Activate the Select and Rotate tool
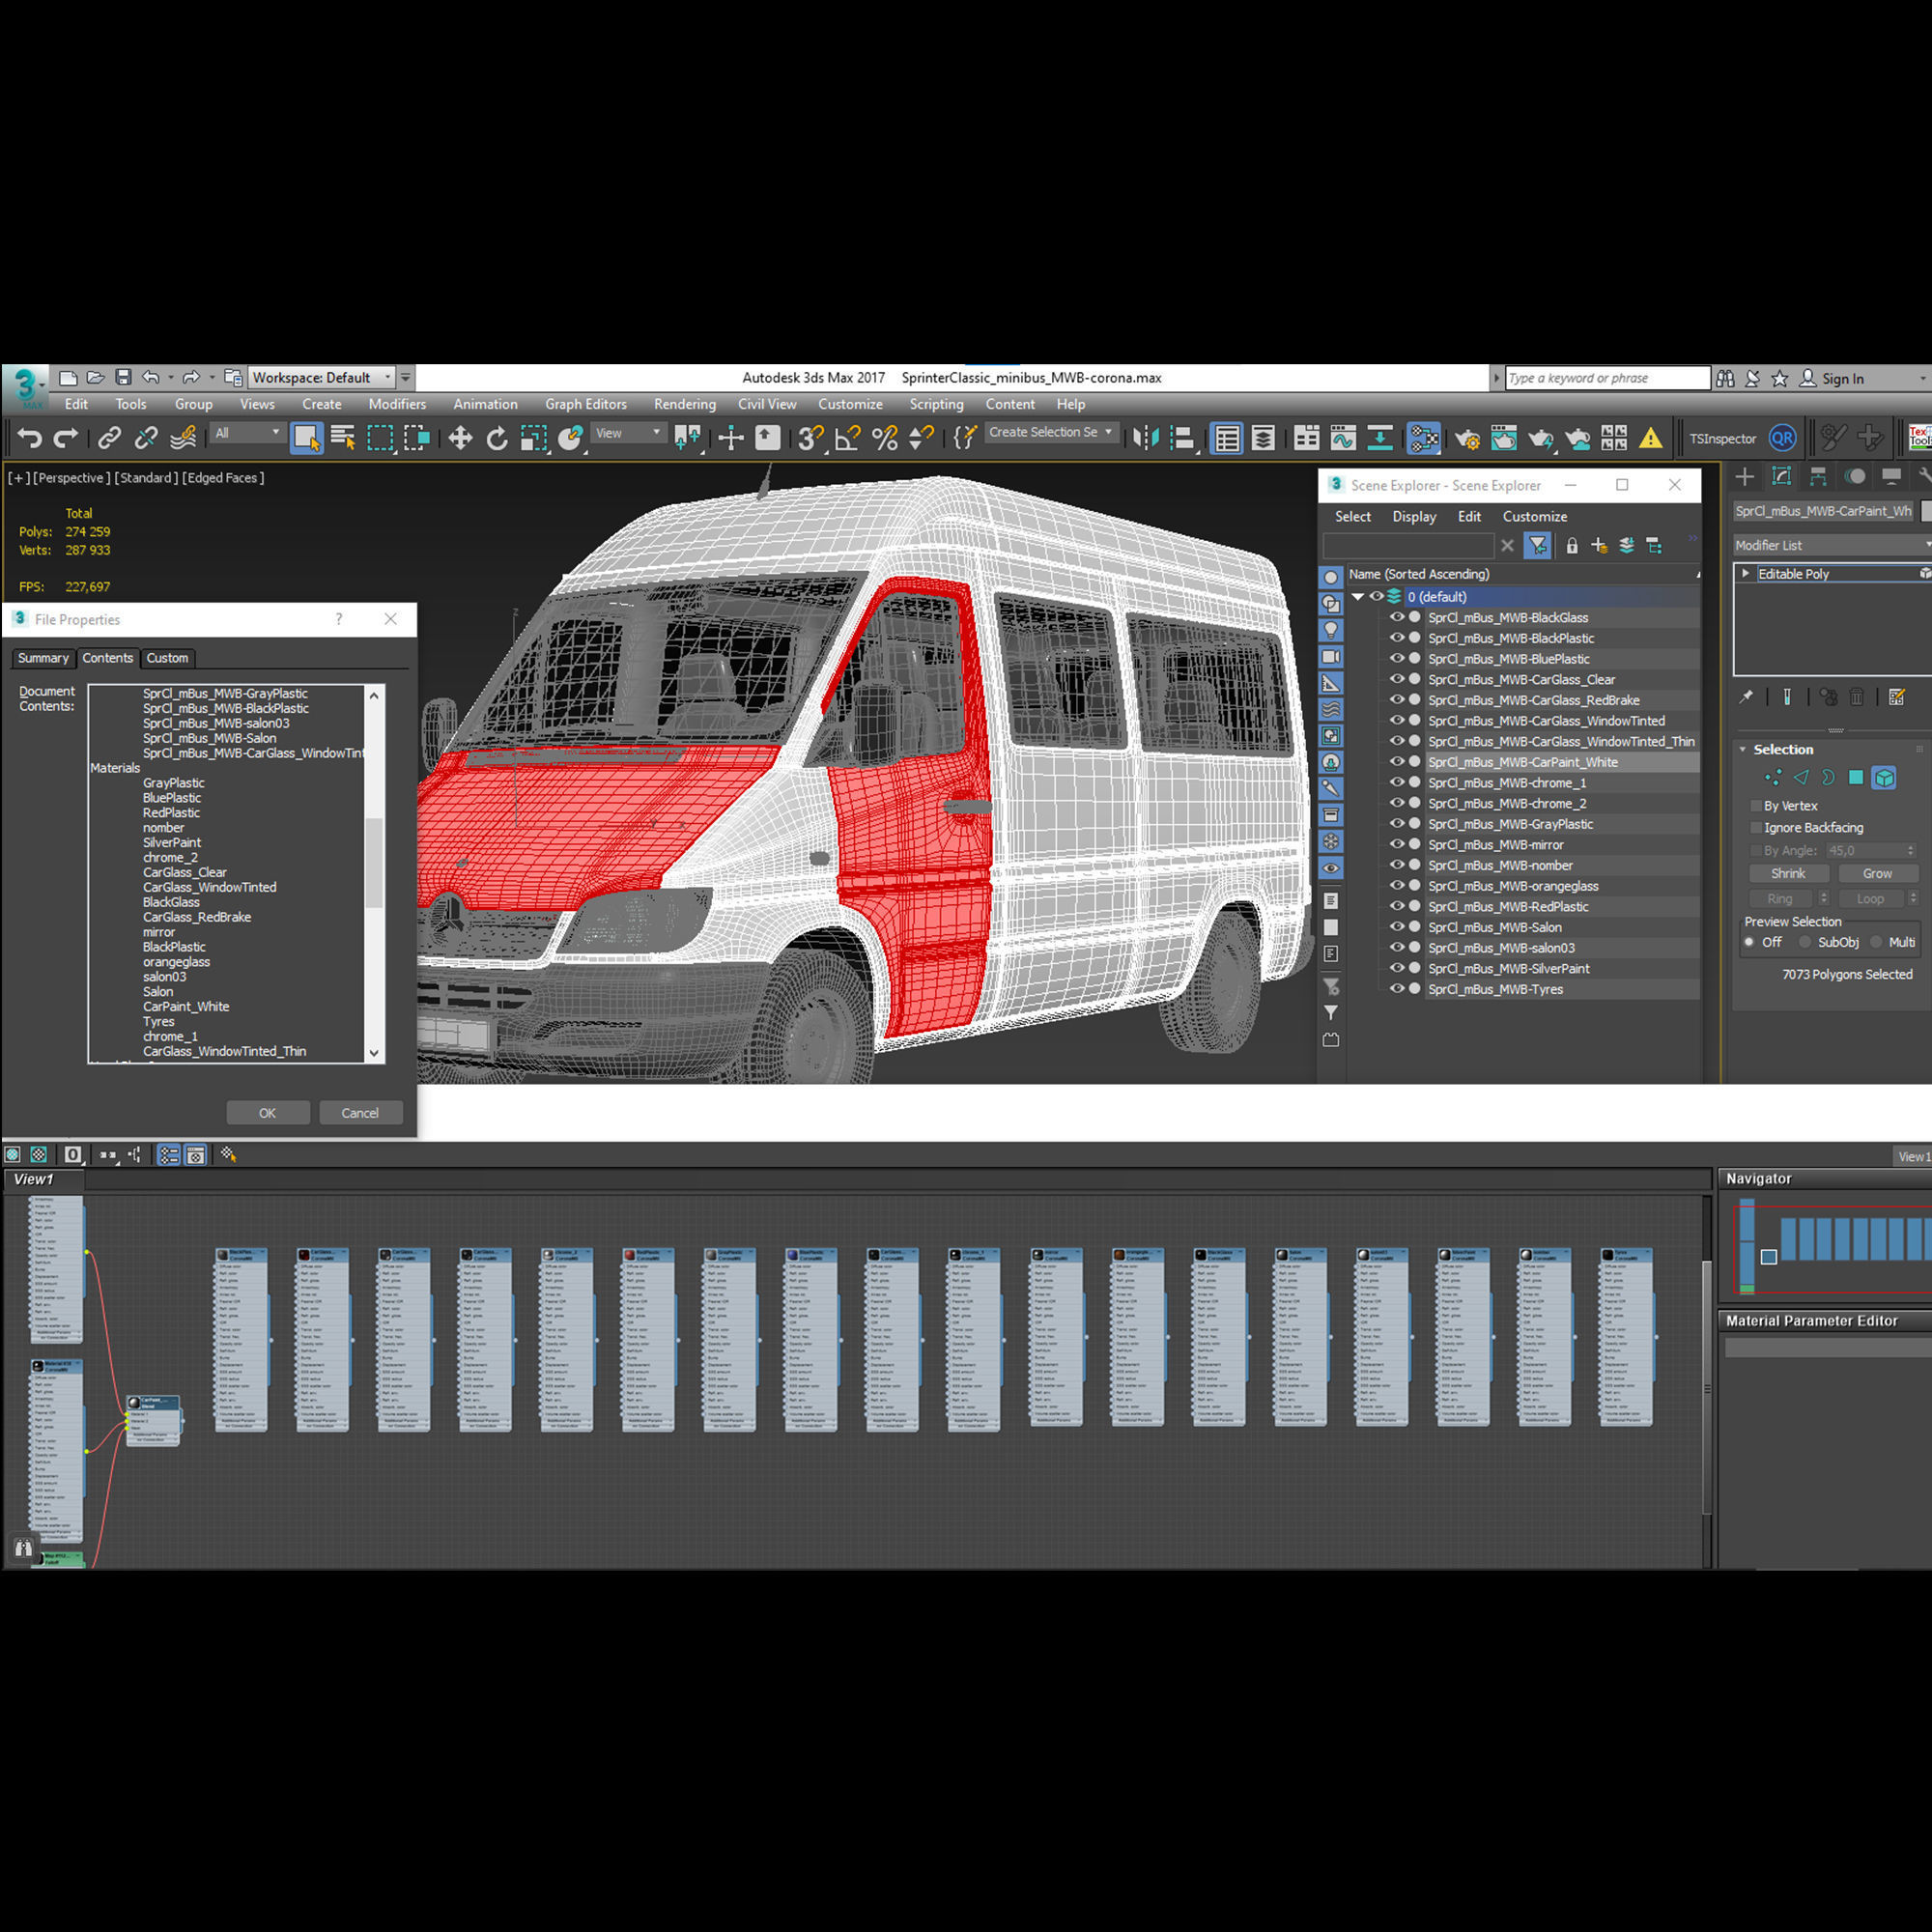1932x1932 pixels. pos(497,438)
